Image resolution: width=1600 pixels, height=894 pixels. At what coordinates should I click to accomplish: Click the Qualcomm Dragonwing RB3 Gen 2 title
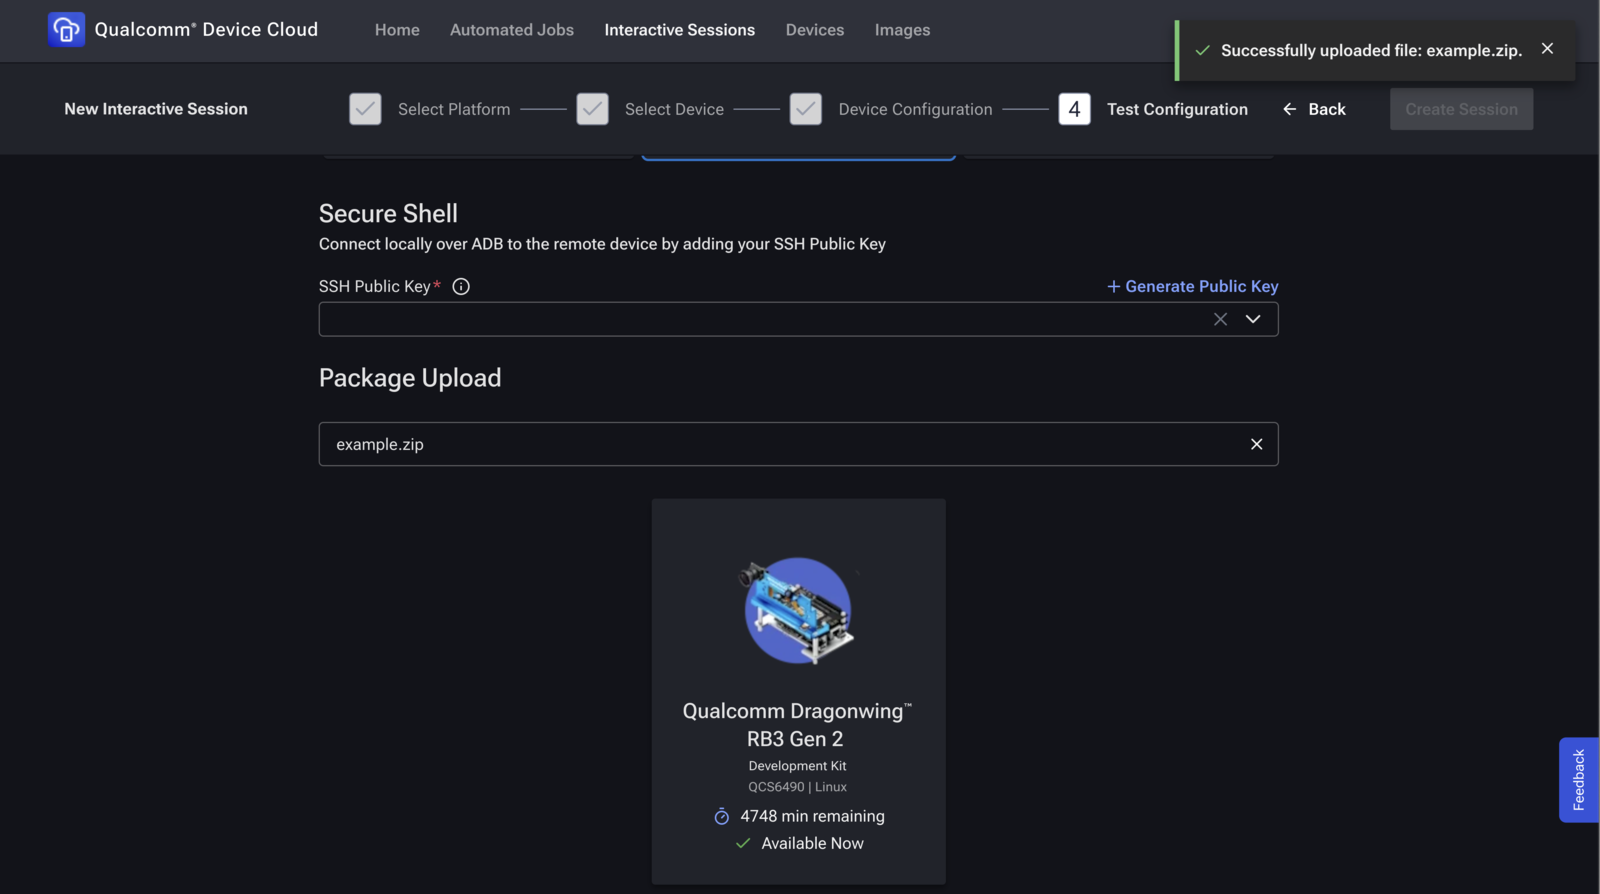[797, 725]
